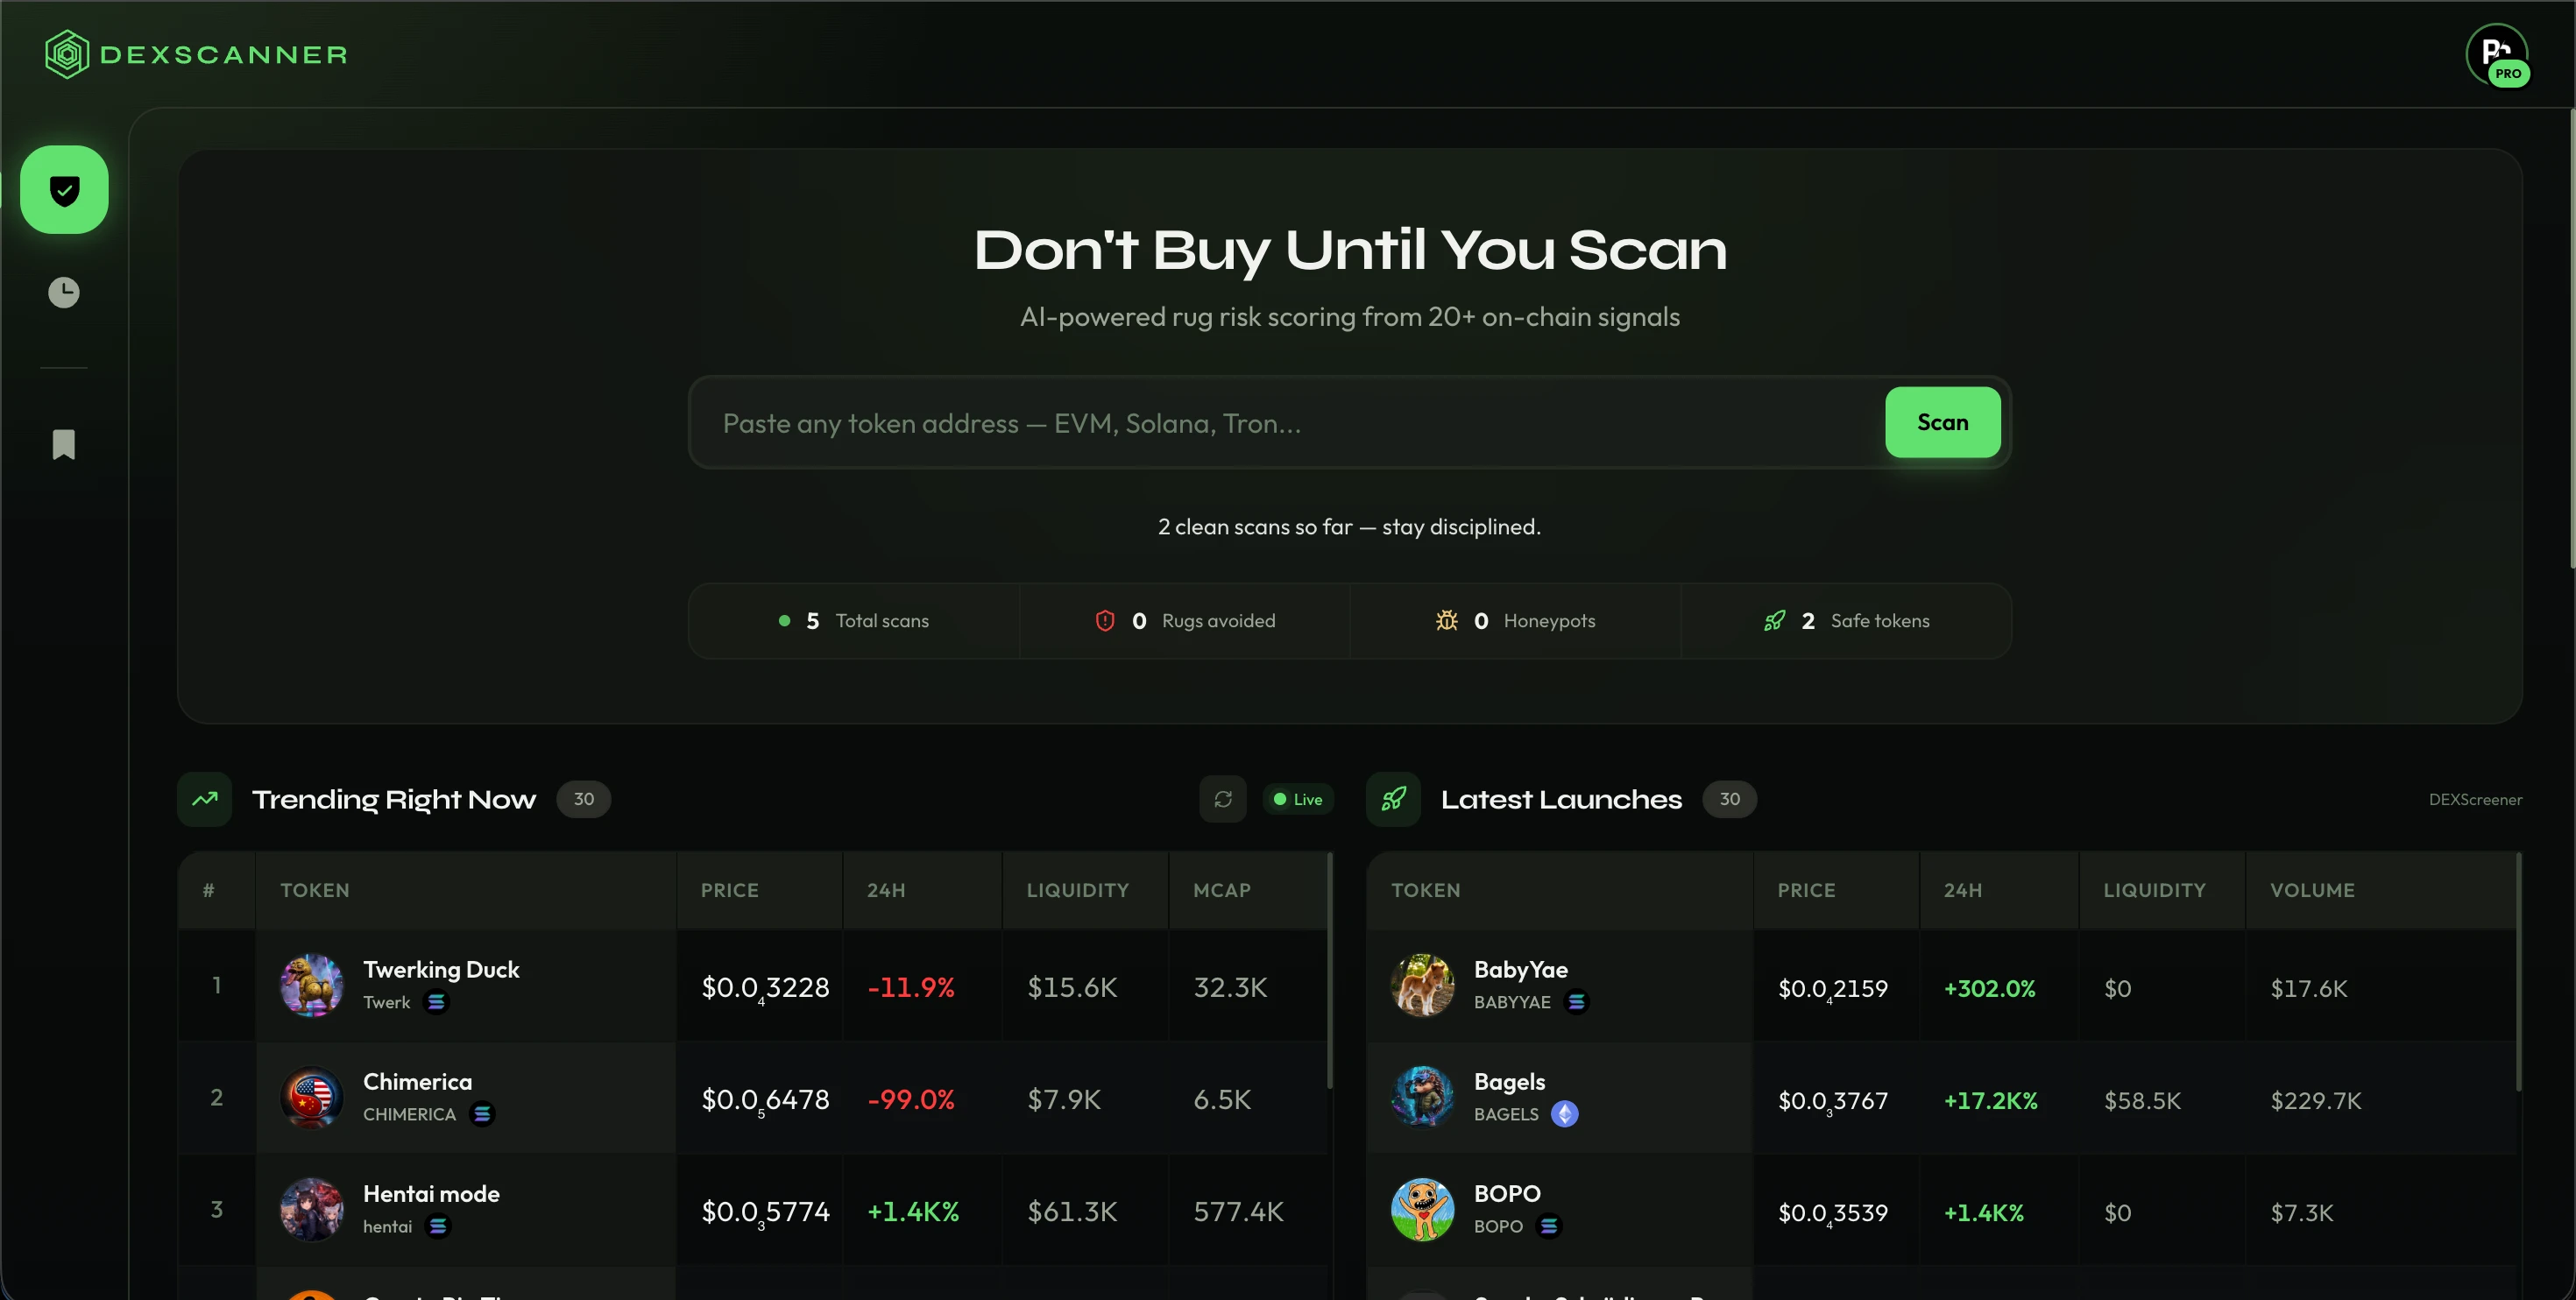The height and width of the screenshot is (1300, 2576).
Task: Open saved bookmarks sidebar icon
Action: [64, 444]
